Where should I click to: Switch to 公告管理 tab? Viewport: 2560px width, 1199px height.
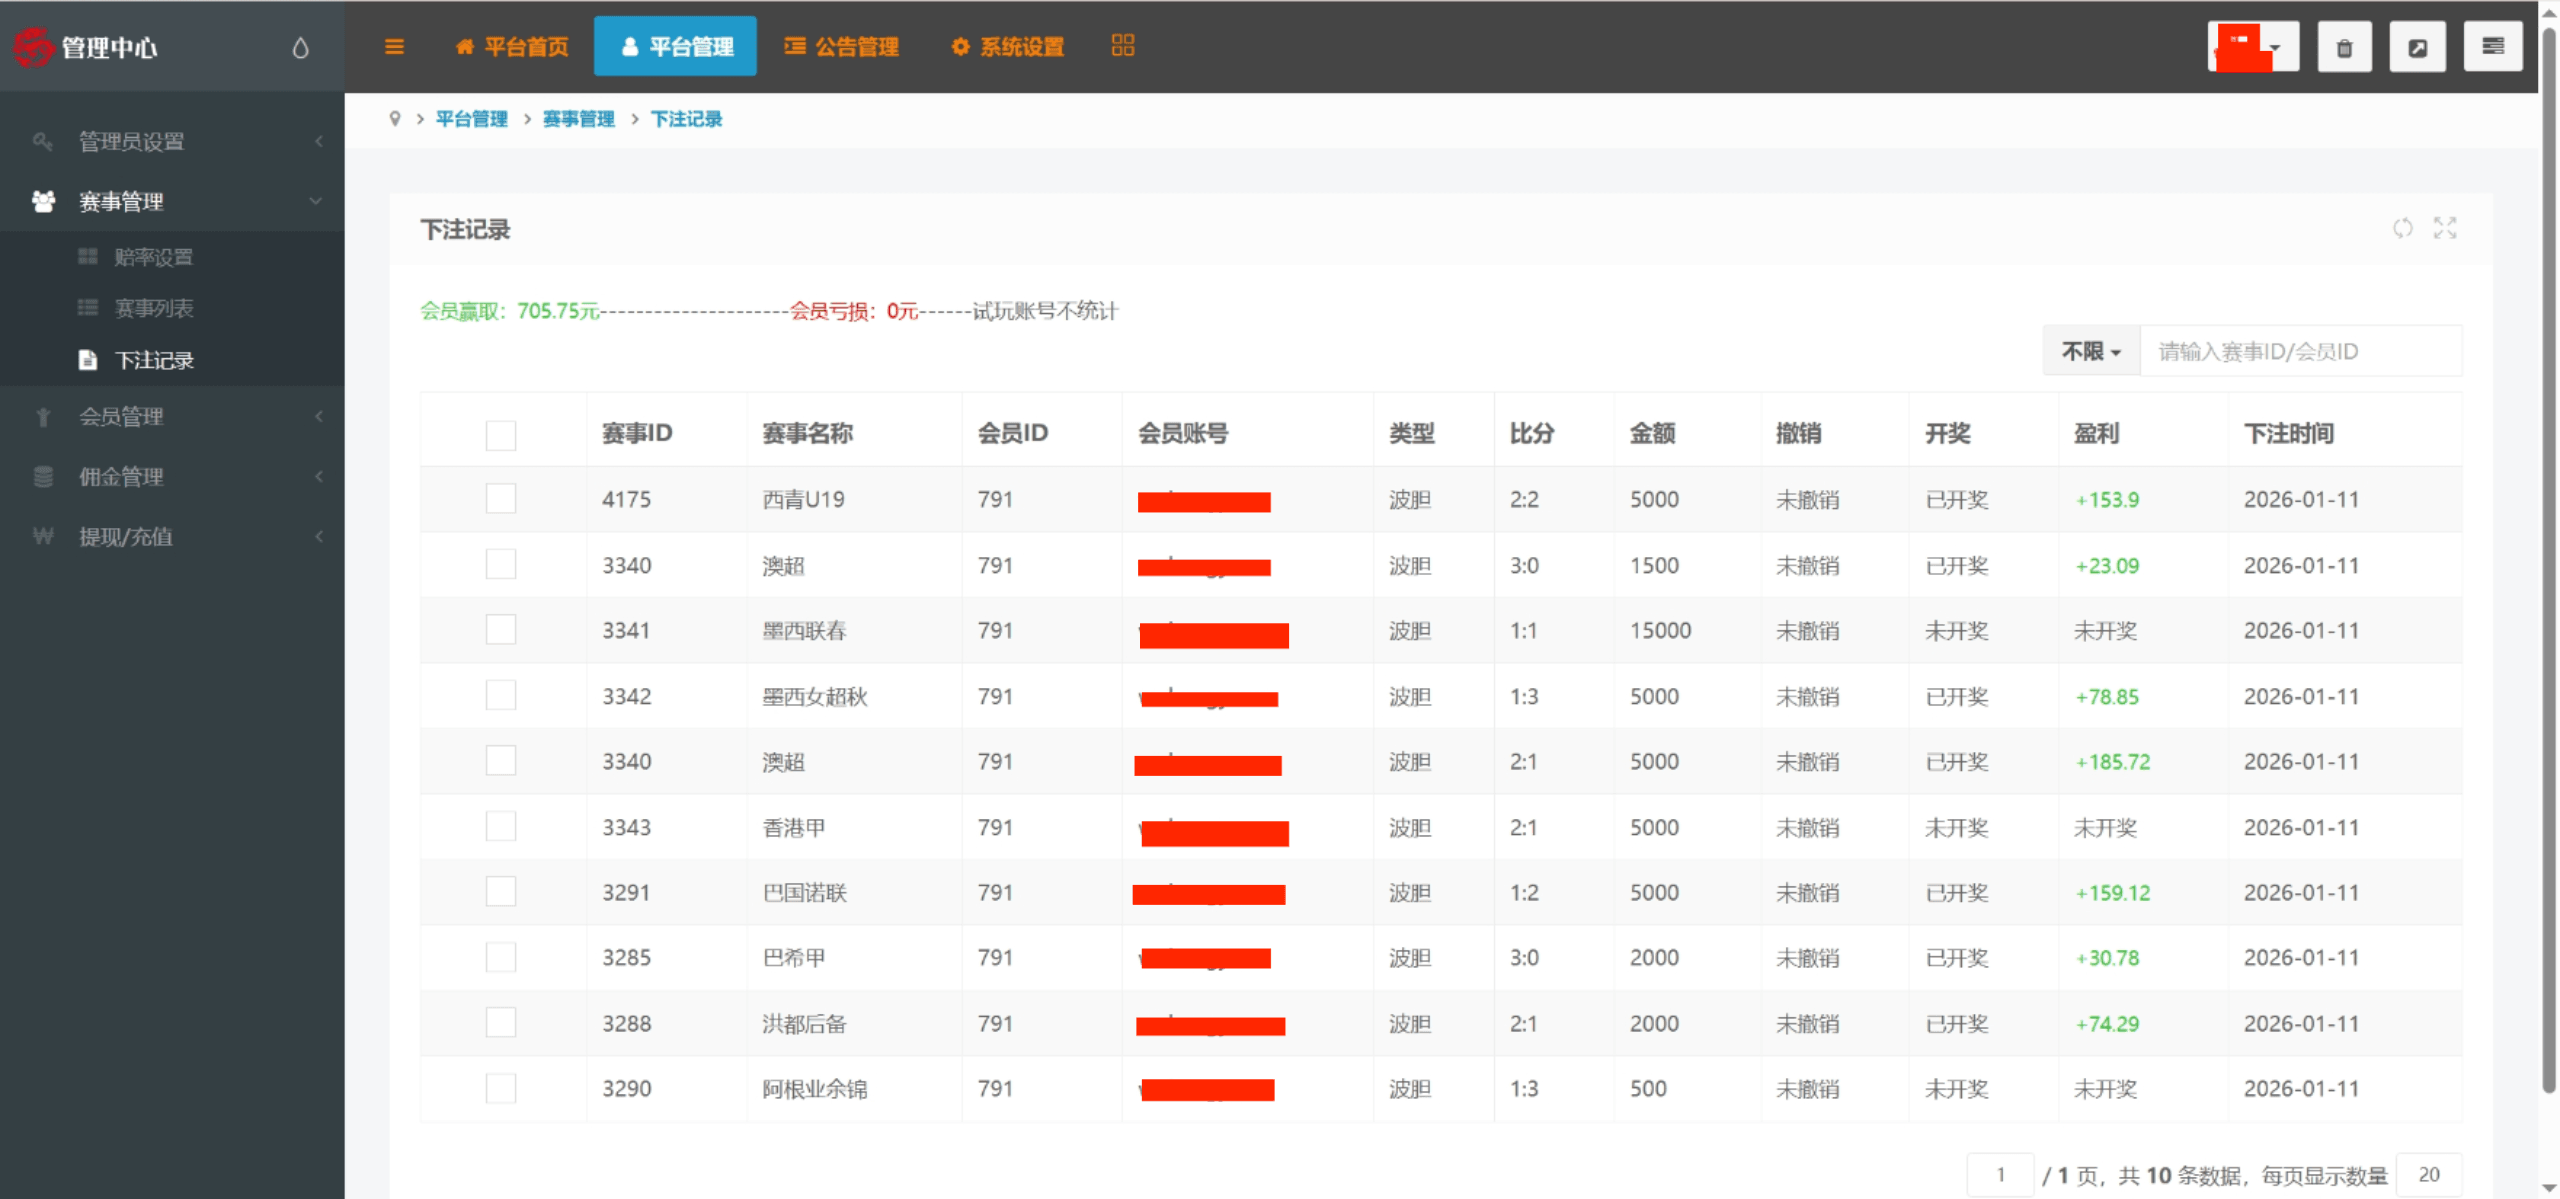click(842, 46)
